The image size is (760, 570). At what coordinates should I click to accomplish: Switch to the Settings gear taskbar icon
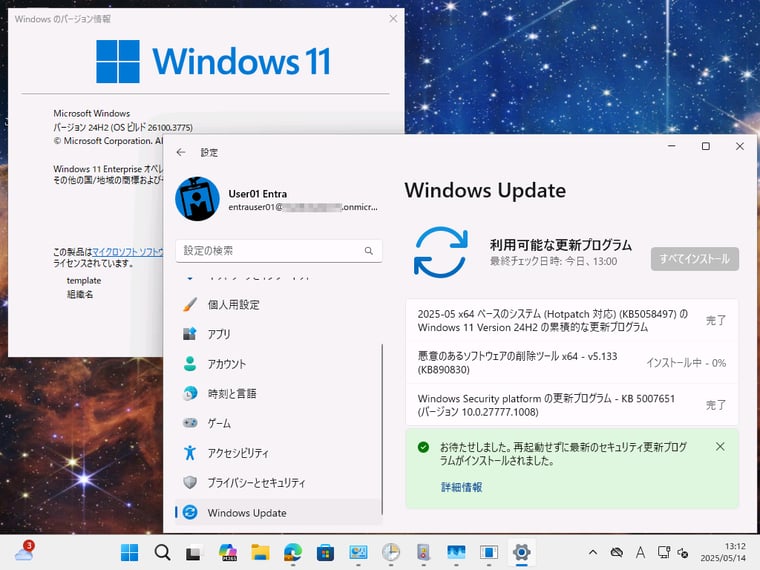pyautogui.click(x=522, y=552)
